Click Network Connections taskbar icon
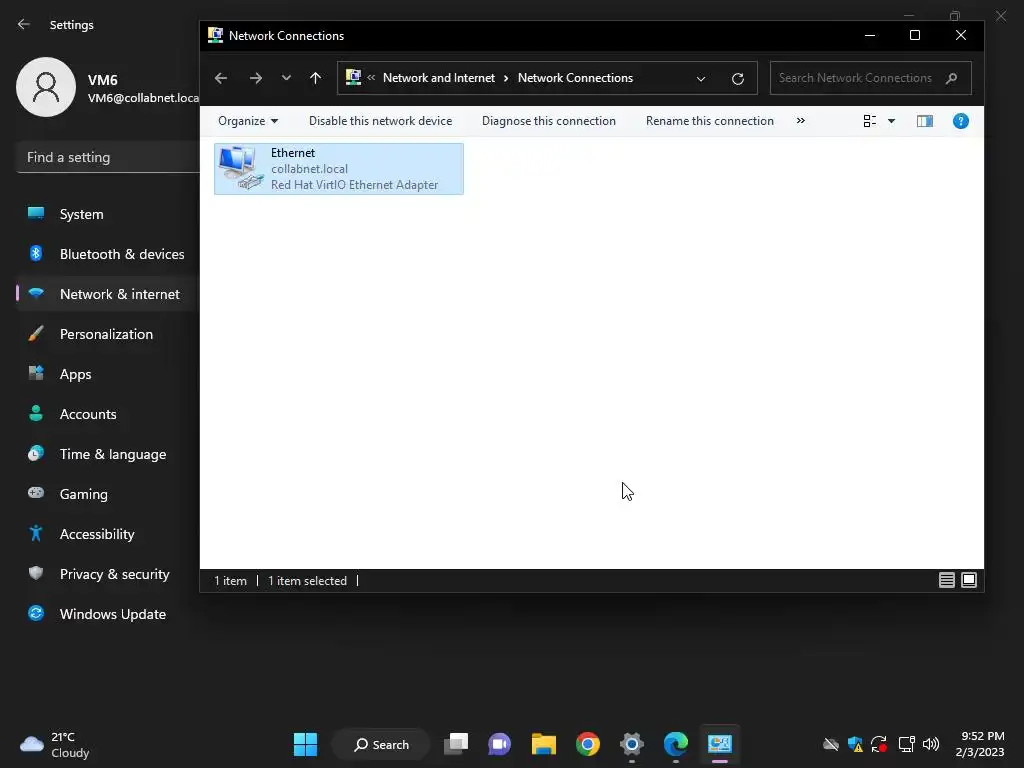This screenshot has width=1024, height=768. click(720, 744)
